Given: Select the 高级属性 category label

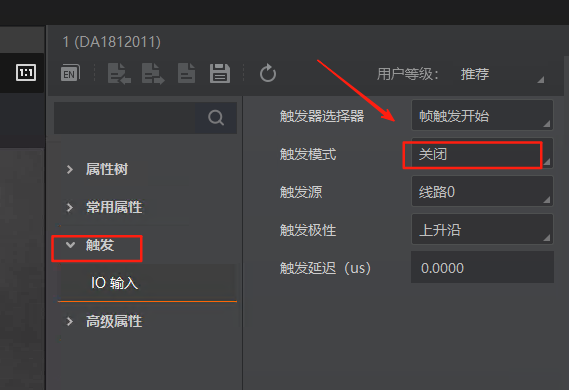Looking at the screenshot, I should click(114, 321).
